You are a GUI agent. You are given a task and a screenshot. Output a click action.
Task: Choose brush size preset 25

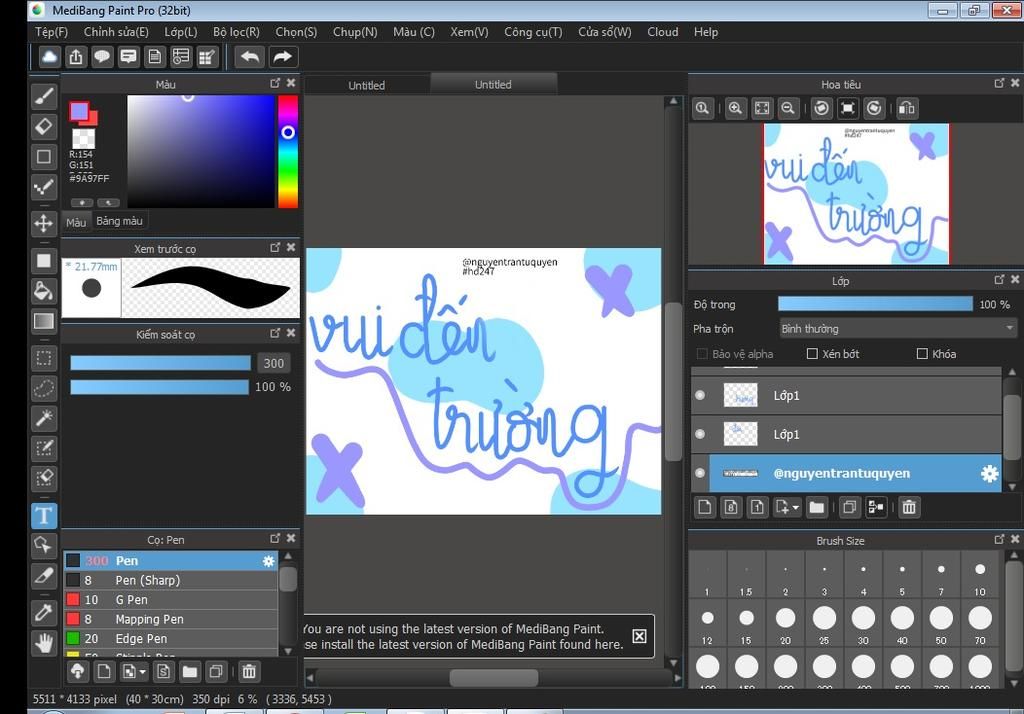[824, 624]
